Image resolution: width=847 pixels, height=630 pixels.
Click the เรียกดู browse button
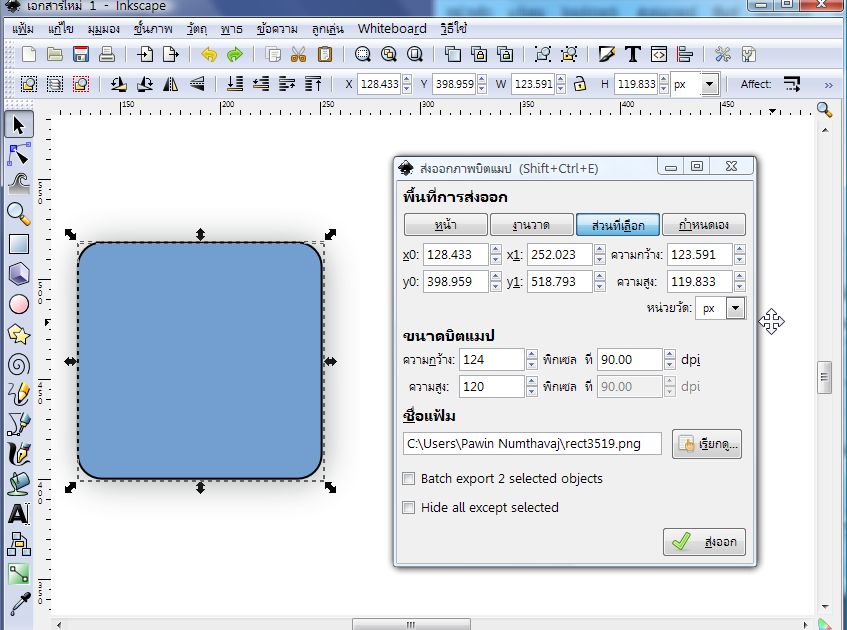point(707,444)
